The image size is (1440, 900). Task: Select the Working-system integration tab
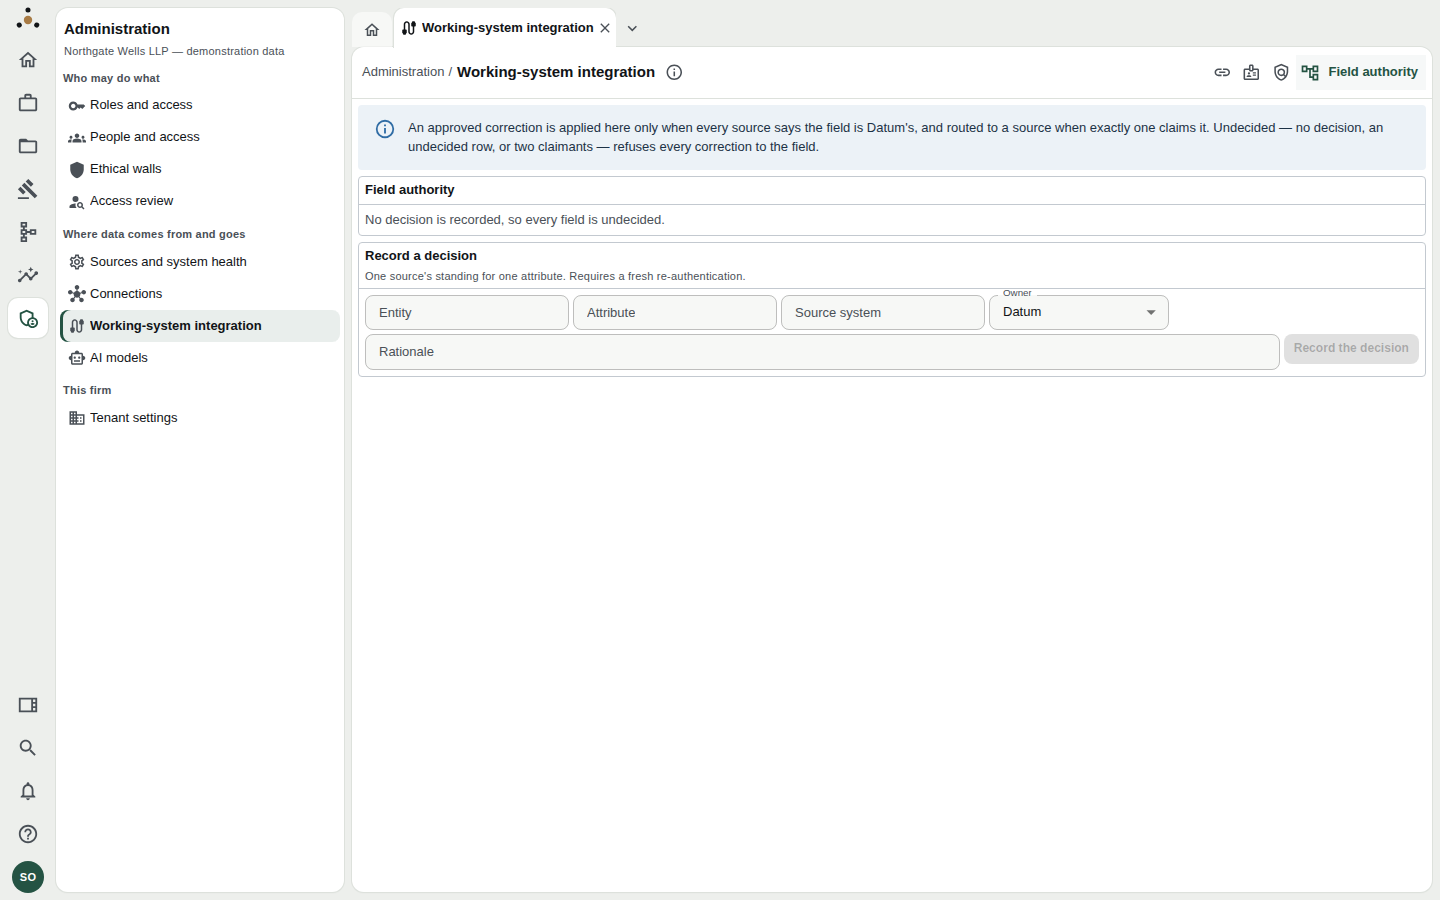pyautogui.click(x=505, y=28)
